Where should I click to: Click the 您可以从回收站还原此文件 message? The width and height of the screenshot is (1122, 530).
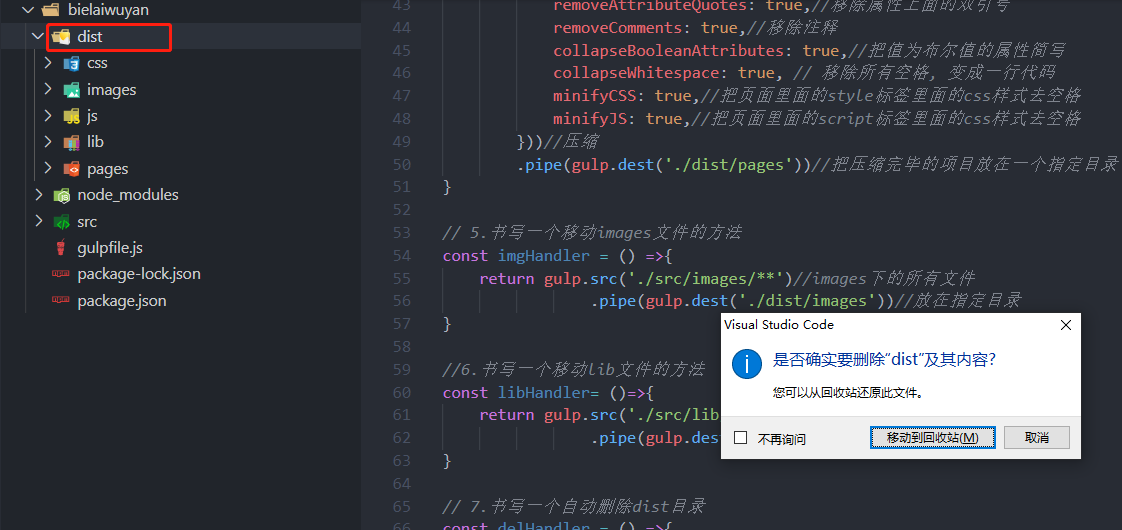point(848,393)
